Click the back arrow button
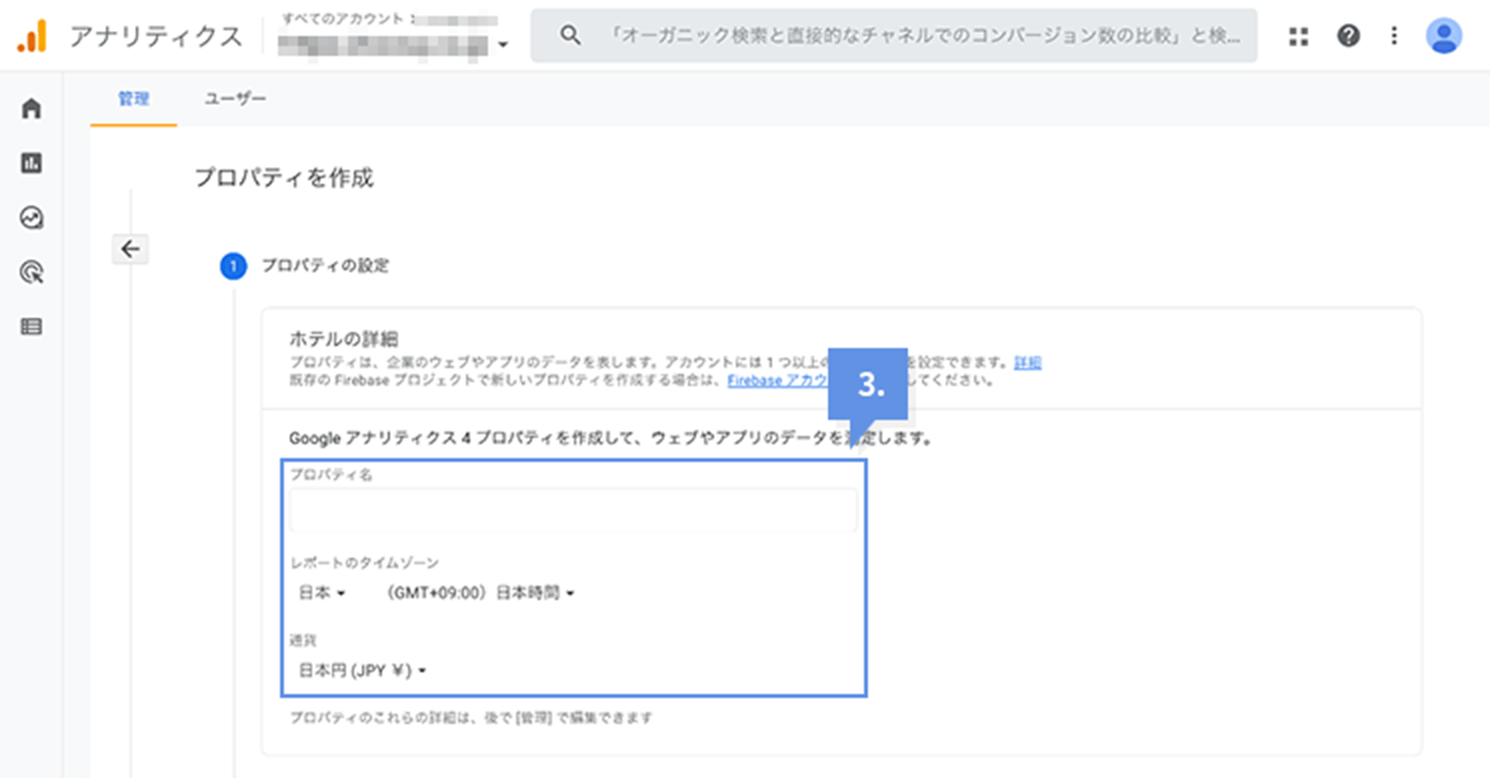 pos(130,249)
